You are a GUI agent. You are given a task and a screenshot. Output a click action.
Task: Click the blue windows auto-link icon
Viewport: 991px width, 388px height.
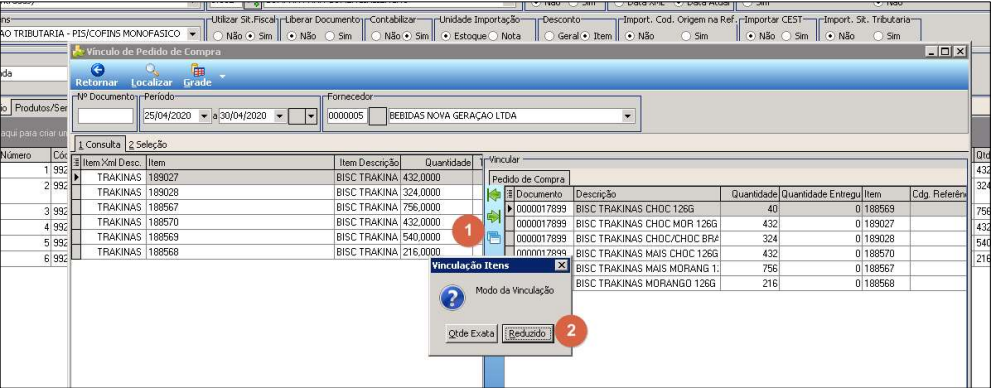tap(494, 238)
